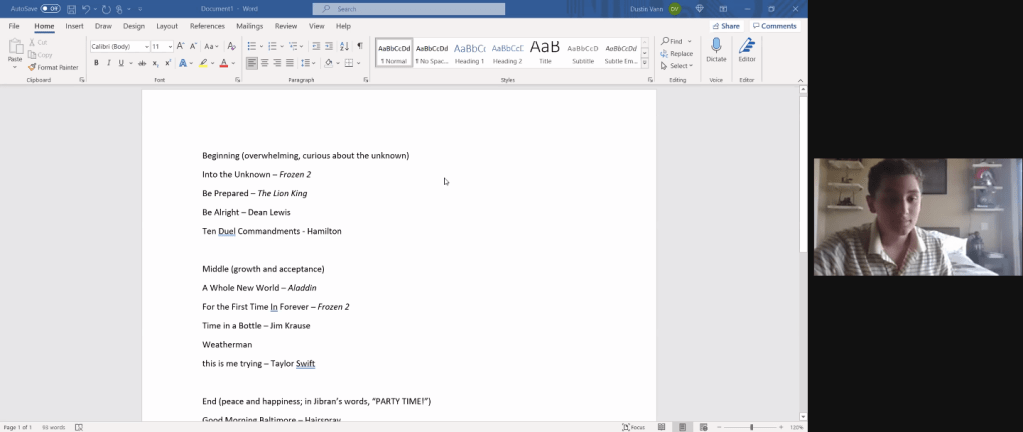Image resolution: width=1023 pixels, height=432 pixels.
Task: Show paragraph marks with pilcrow icon
Action: [359, 46]
